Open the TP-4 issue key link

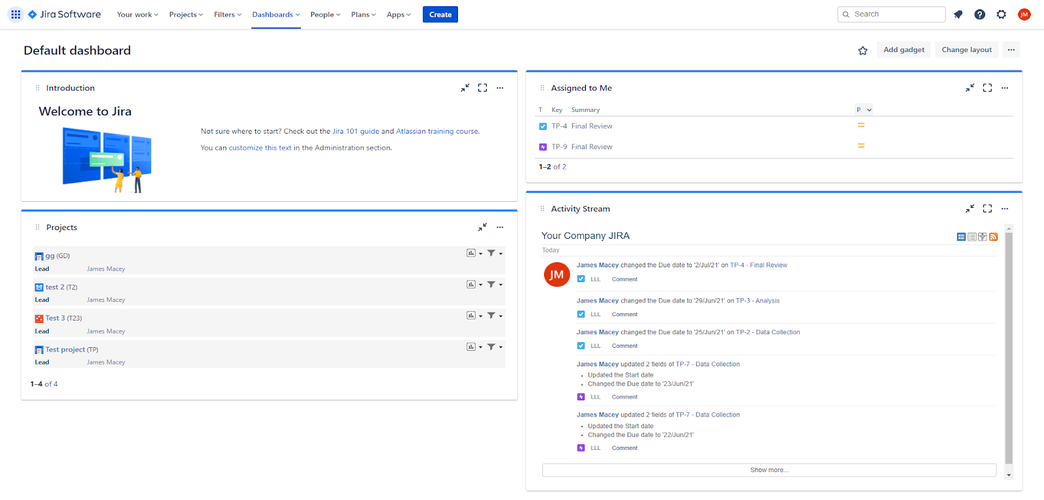(x=559, y=126)
